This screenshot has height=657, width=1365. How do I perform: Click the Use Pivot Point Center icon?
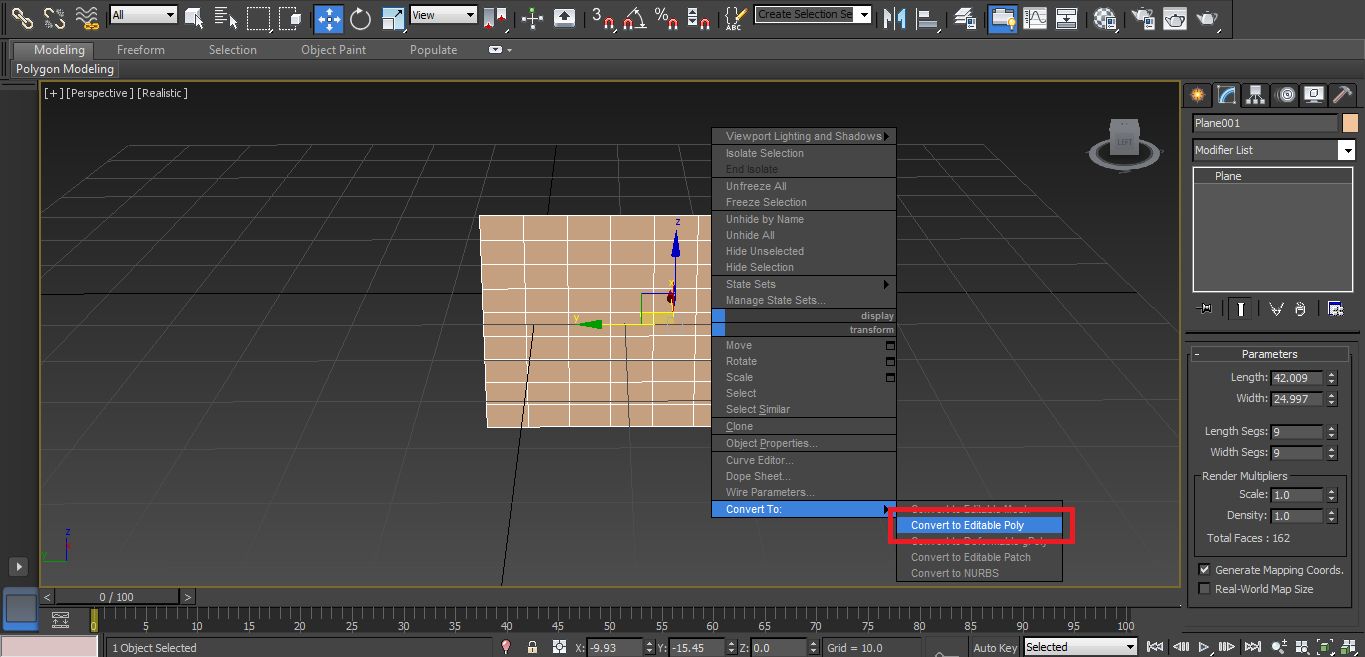[495, 17]
